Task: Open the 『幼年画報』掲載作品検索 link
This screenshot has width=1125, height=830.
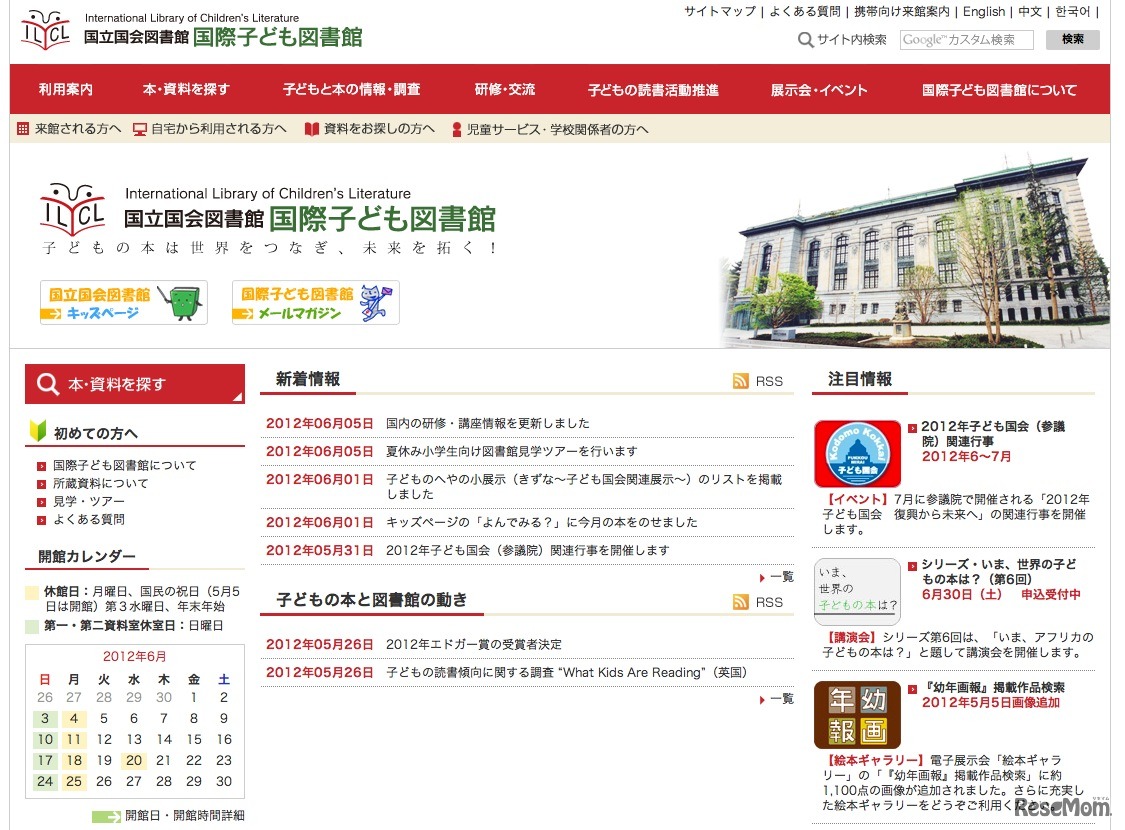Action: click(993, 687)
